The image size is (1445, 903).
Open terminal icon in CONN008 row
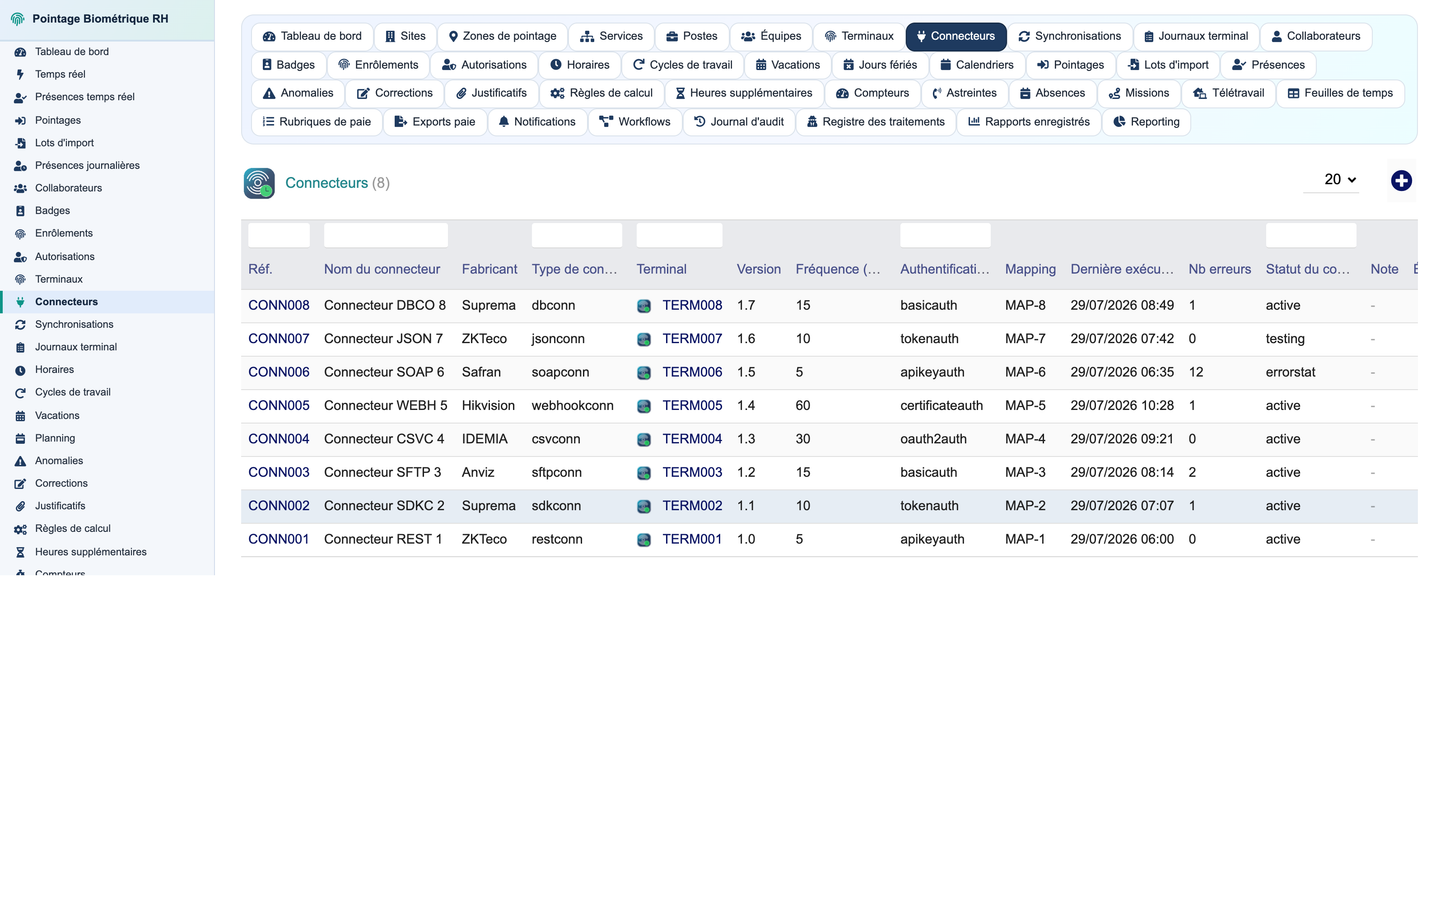(644, 306)
